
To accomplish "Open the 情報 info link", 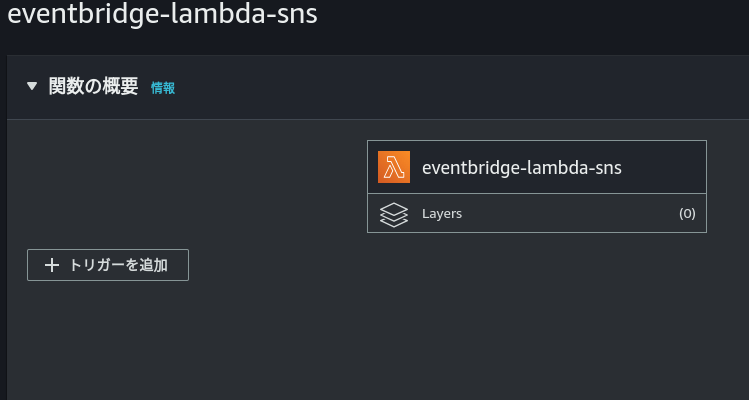I will tap(163, 88).
